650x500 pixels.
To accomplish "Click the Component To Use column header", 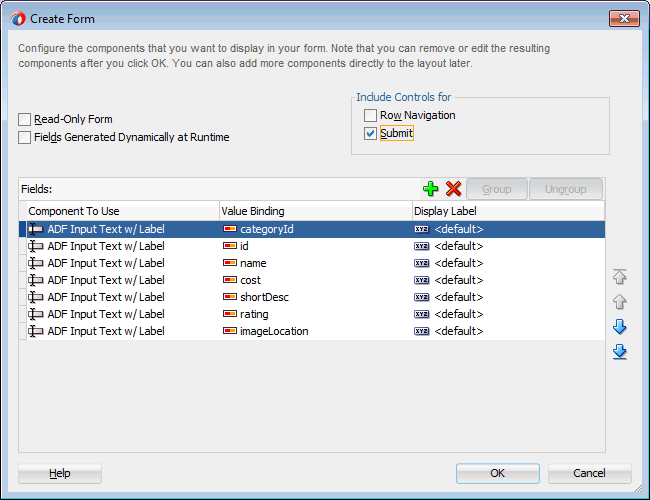I will tap(123, 211).
